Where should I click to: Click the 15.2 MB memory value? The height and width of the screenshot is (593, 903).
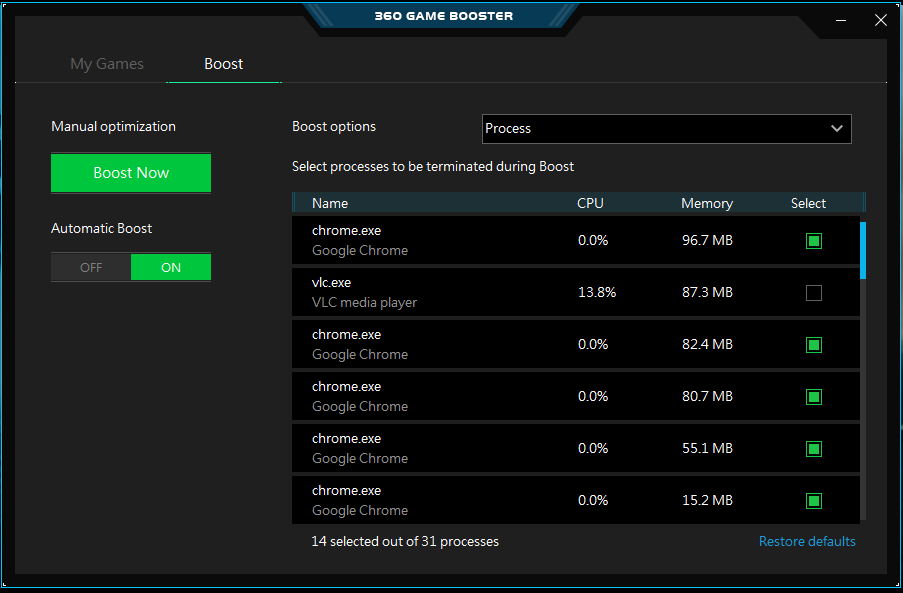tap(707, 500)
